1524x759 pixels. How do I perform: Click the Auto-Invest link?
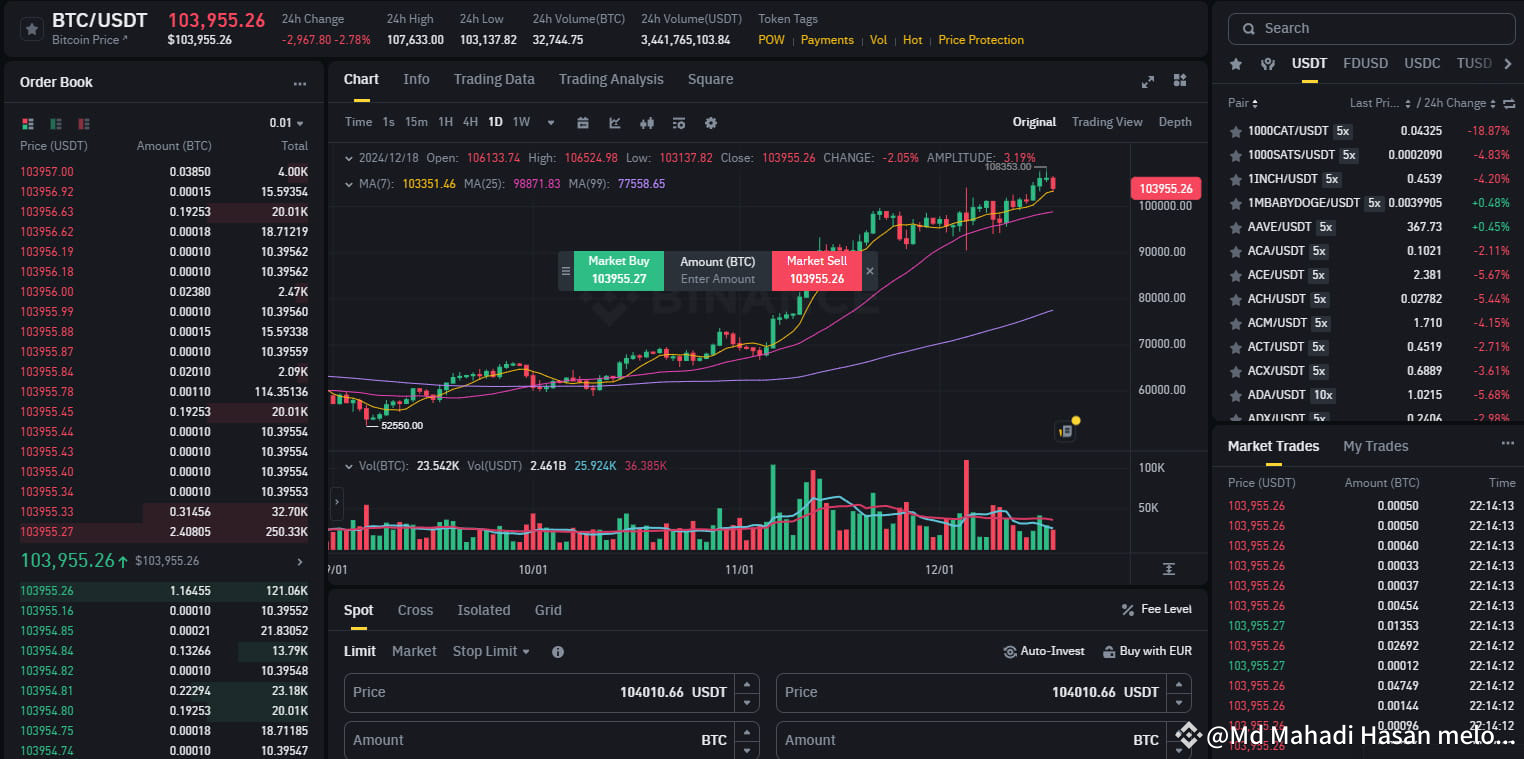pyautogui.click(x=1043, y=651)
